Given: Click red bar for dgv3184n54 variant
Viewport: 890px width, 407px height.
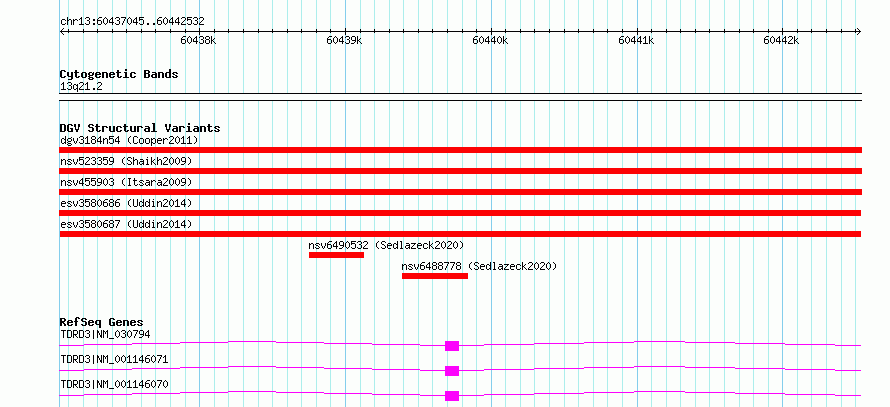Looking at the screenshot, I should click(x=460, y=150).
